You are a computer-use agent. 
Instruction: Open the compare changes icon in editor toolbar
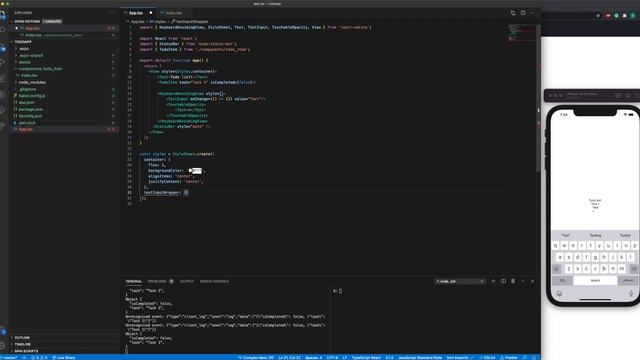pyautogui.click(x=513, y=13)
